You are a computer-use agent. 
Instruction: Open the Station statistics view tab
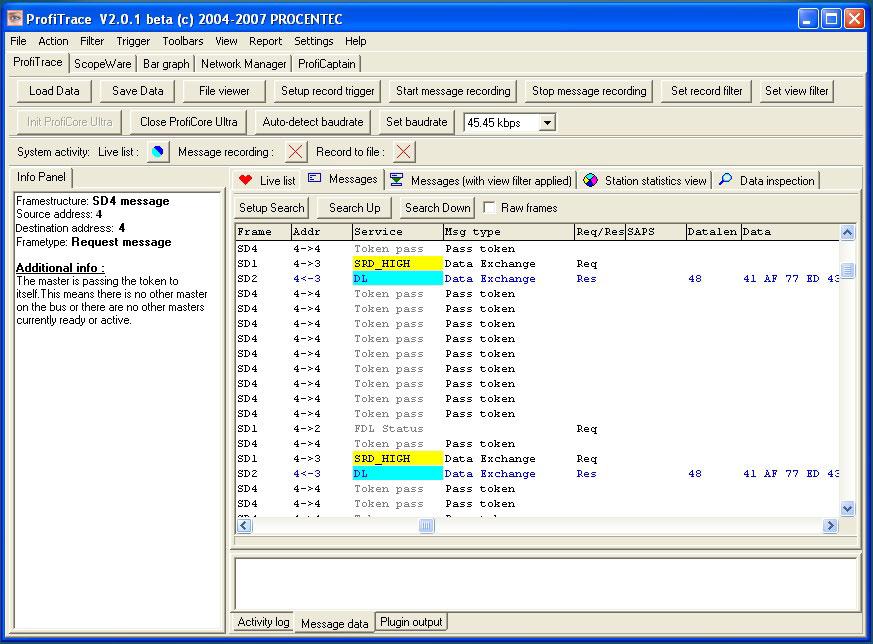pos(645,180)
